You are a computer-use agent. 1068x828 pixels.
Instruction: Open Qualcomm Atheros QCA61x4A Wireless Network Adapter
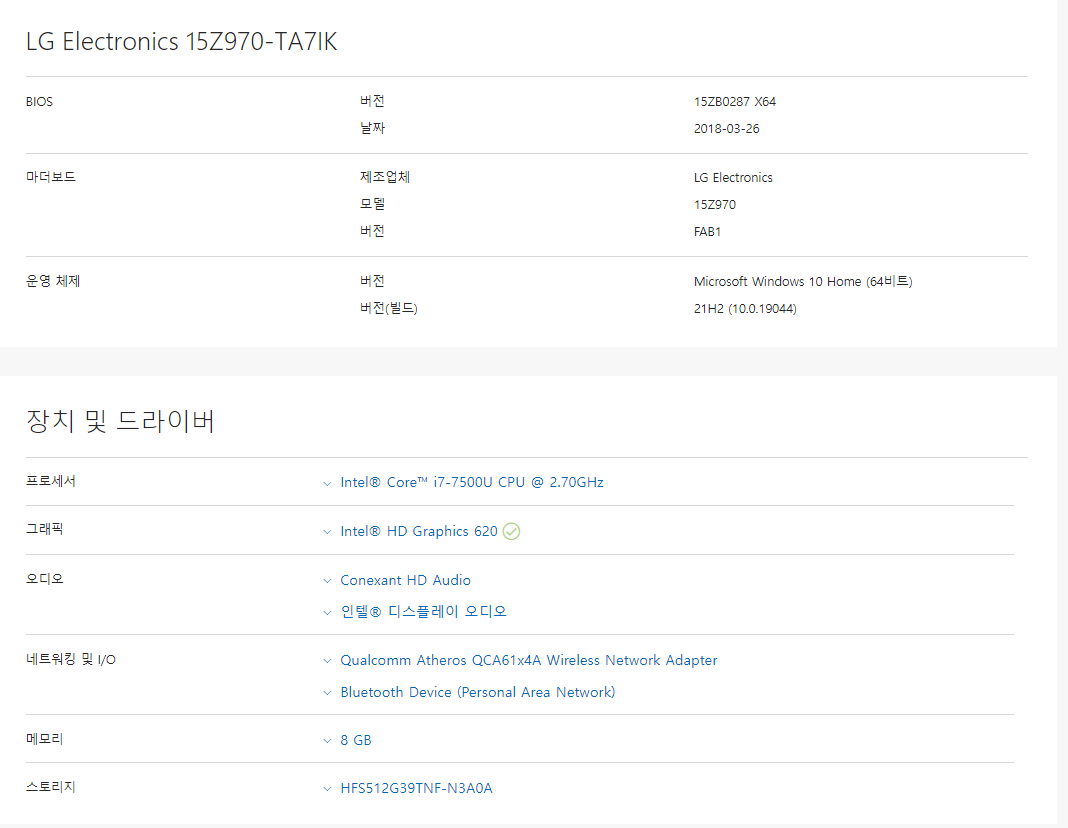coord(528,660)
